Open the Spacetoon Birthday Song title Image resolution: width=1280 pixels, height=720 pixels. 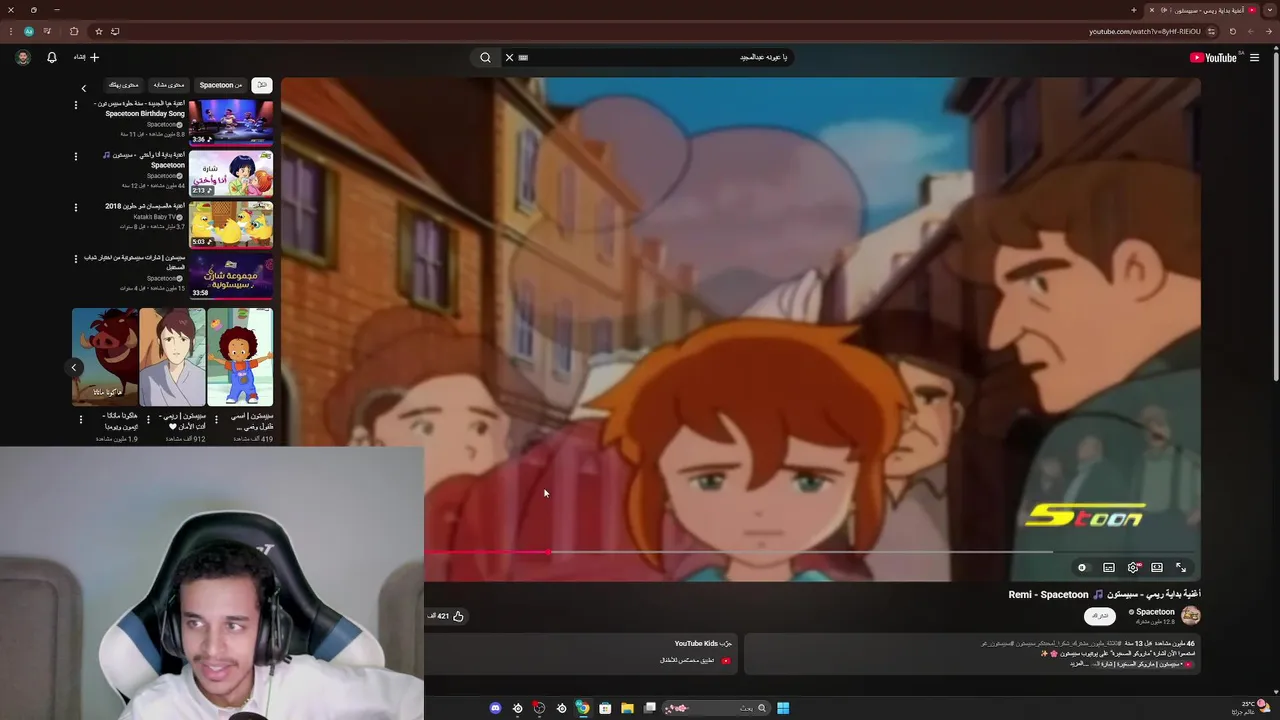[x=140, y=109]
